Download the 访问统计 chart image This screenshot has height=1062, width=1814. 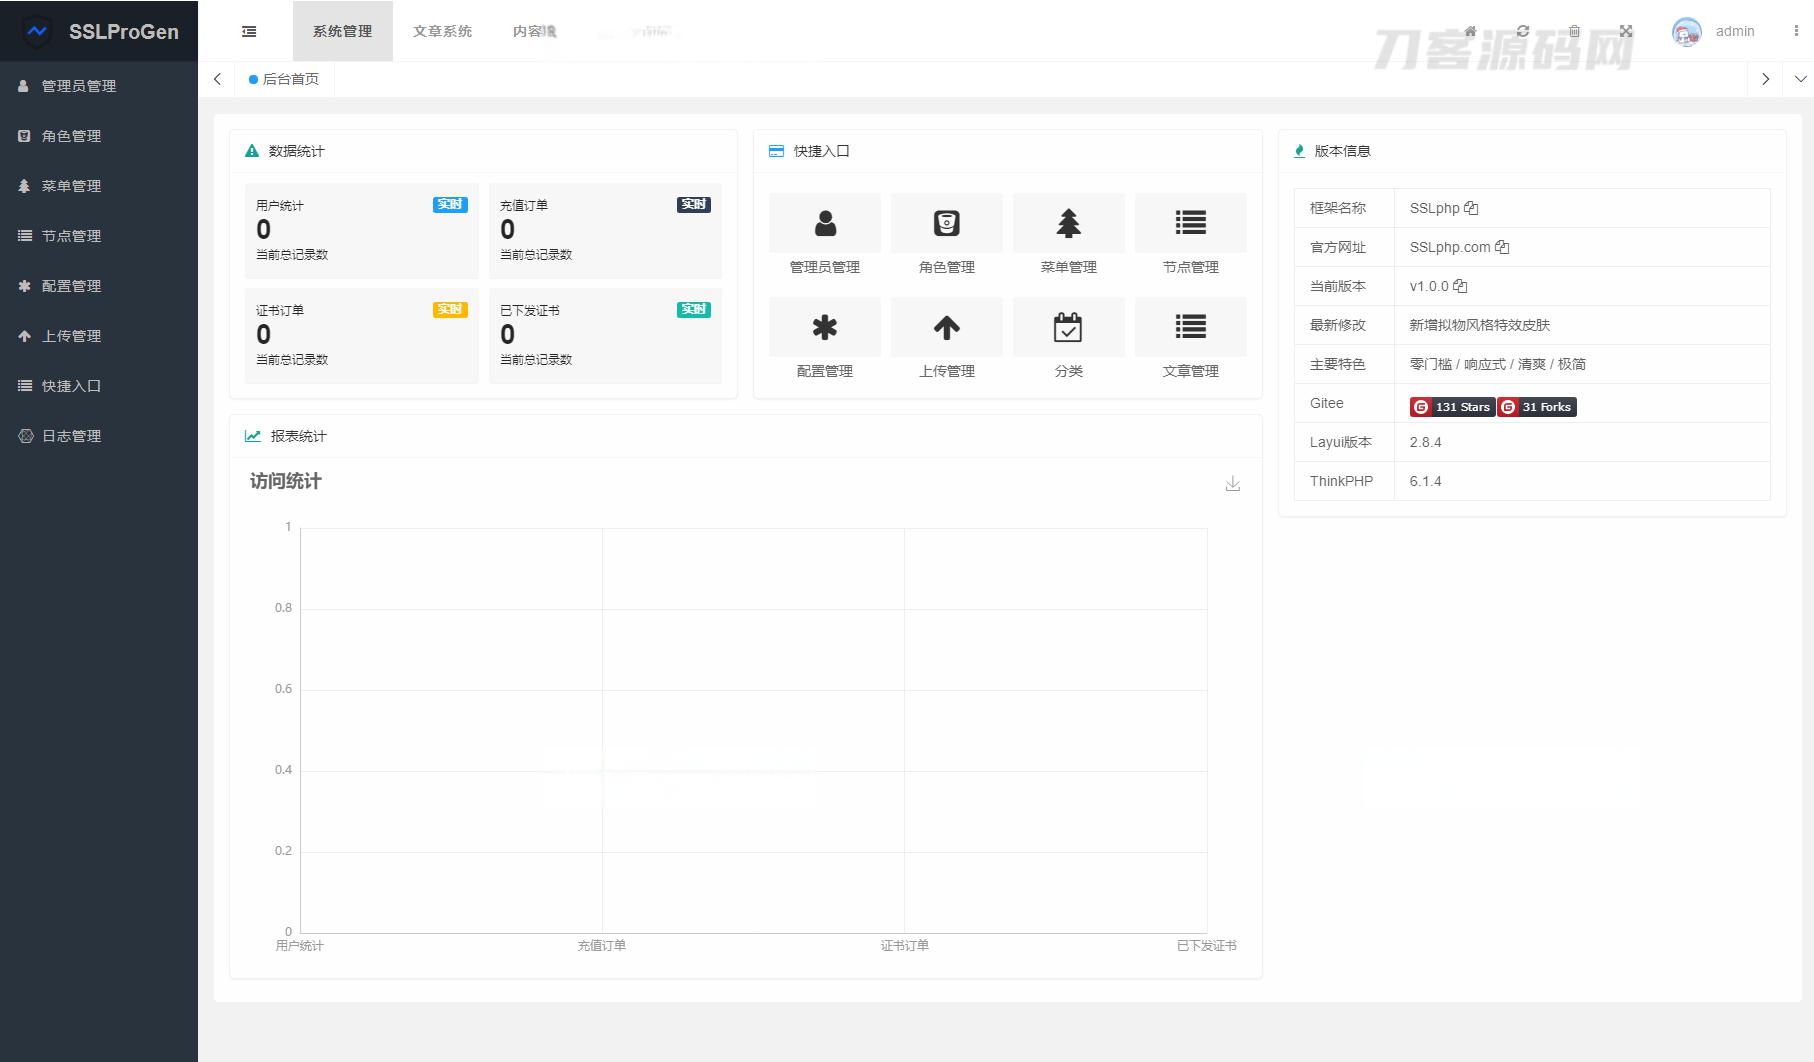(x=1233, y=484)
